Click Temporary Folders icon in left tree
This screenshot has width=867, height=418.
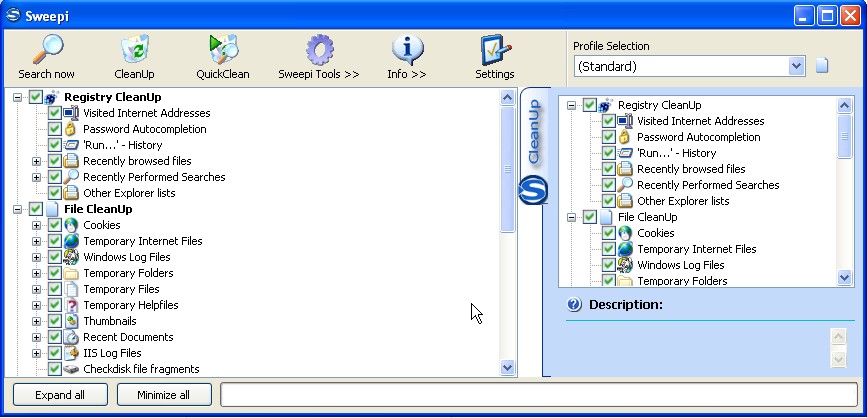click(x=71, y=274)
